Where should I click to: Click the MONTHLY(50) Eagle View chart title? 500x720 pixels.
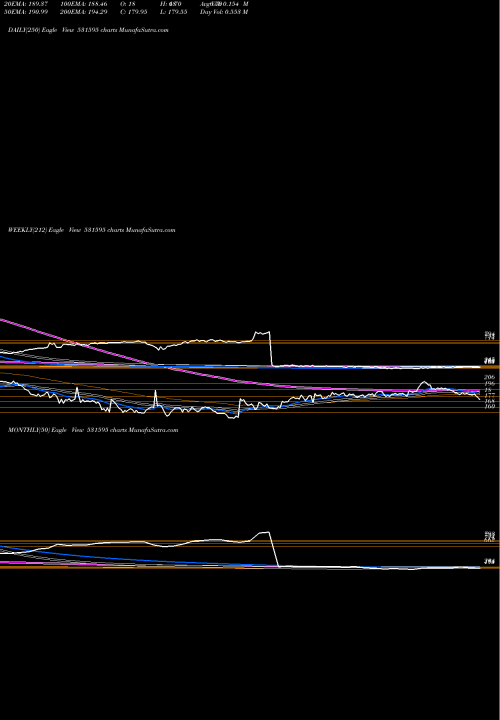pyautogui.click(x=93, y=430)
